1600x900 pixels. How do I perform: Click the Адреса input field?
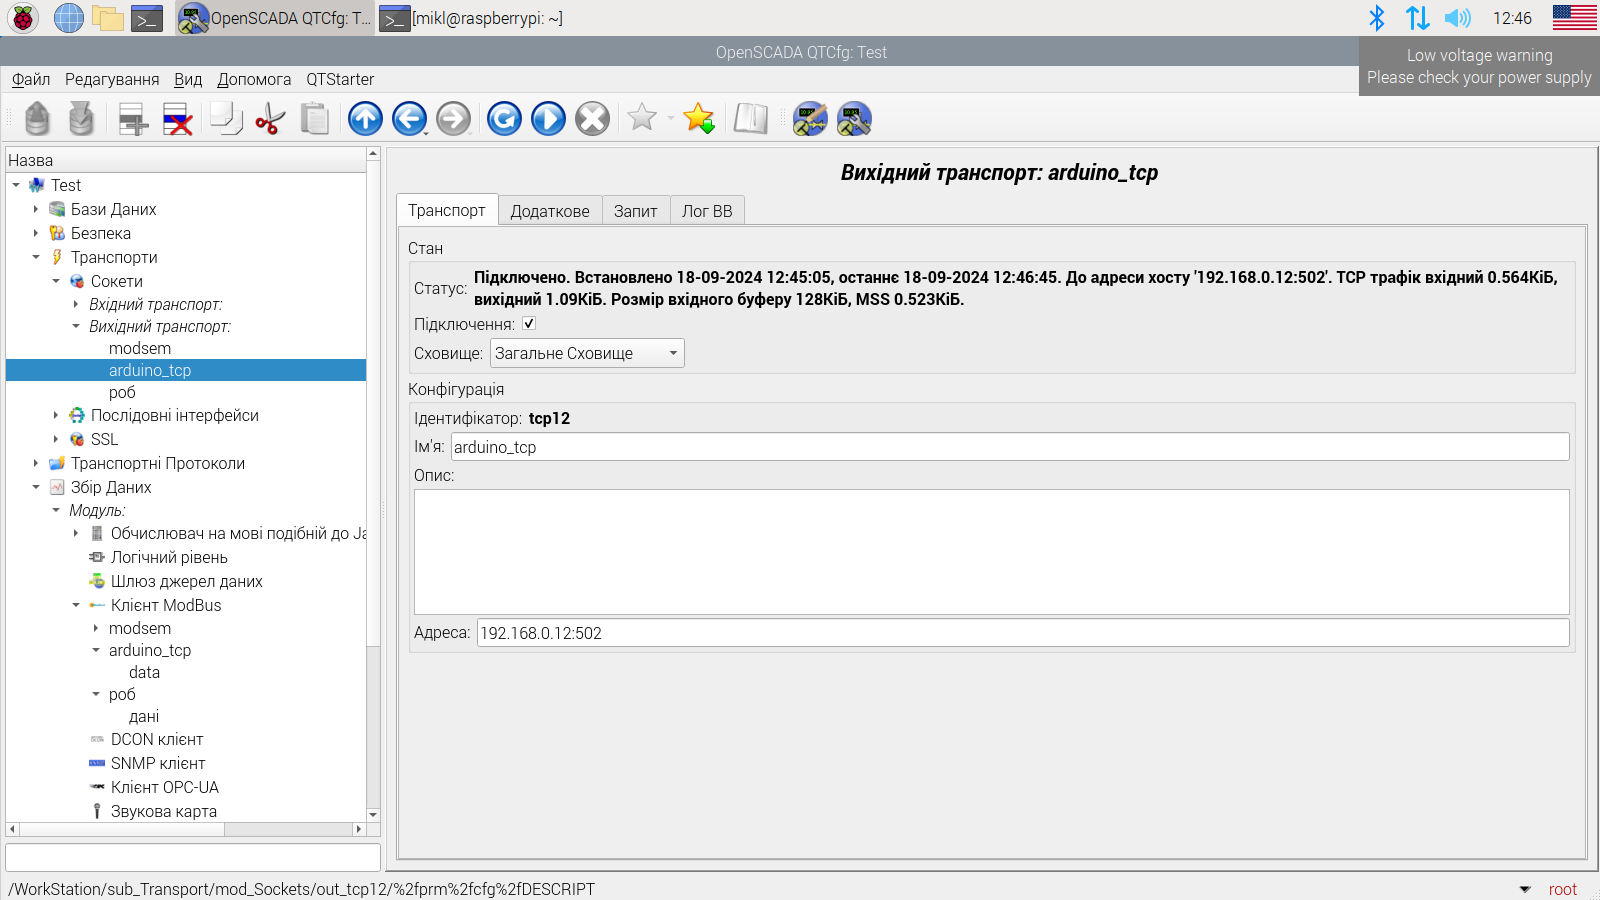pyautogui.click(x=1022, y=633)
